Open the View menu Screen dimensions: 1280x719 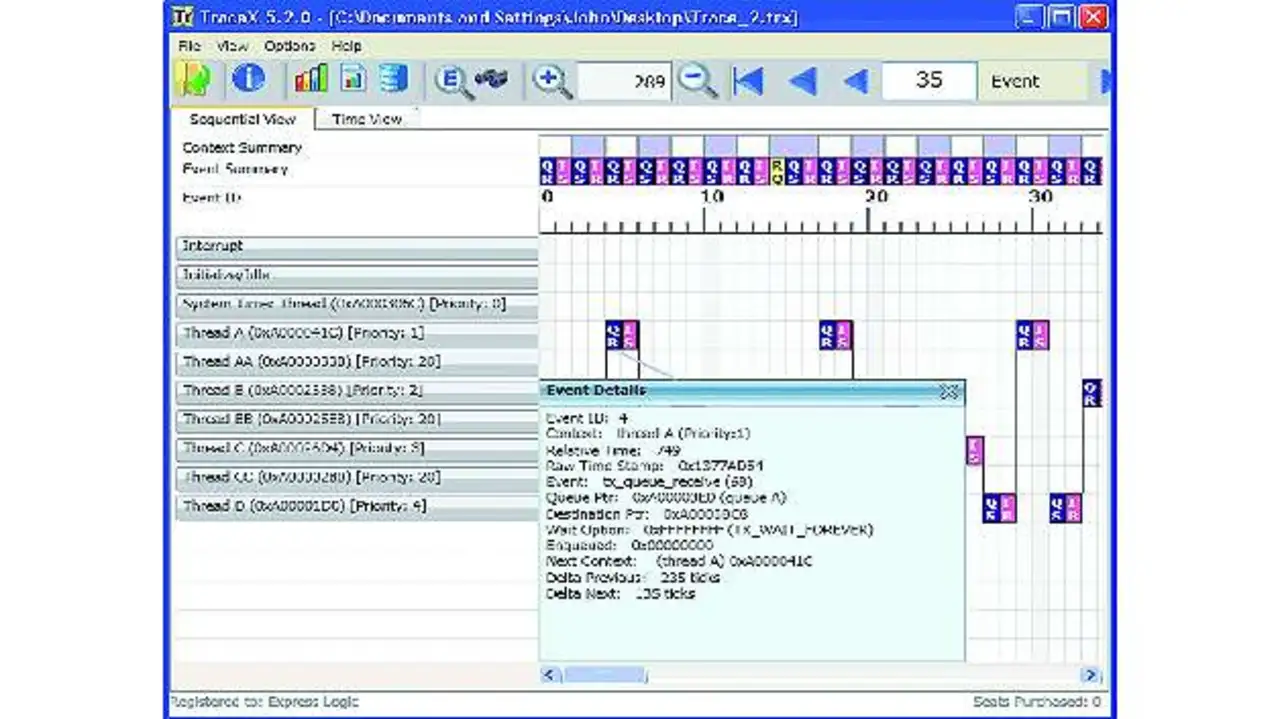(232, 46)
